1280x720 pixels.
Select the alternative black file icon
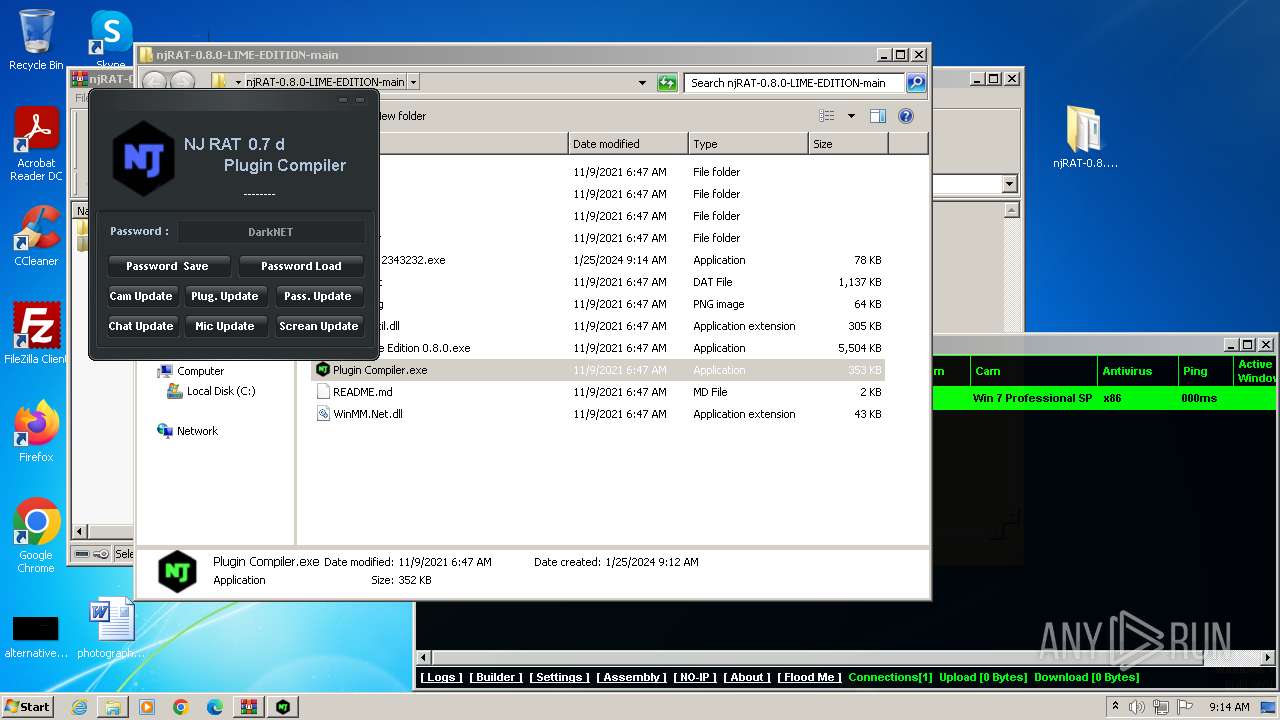coord(36,636)
